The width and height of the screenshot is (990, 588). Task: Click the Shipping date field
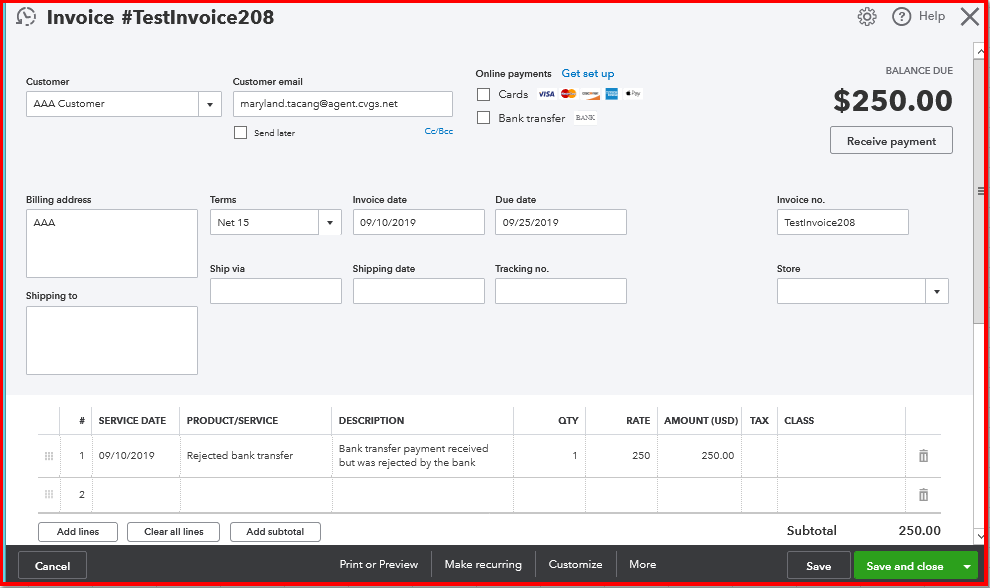[419, 291]
